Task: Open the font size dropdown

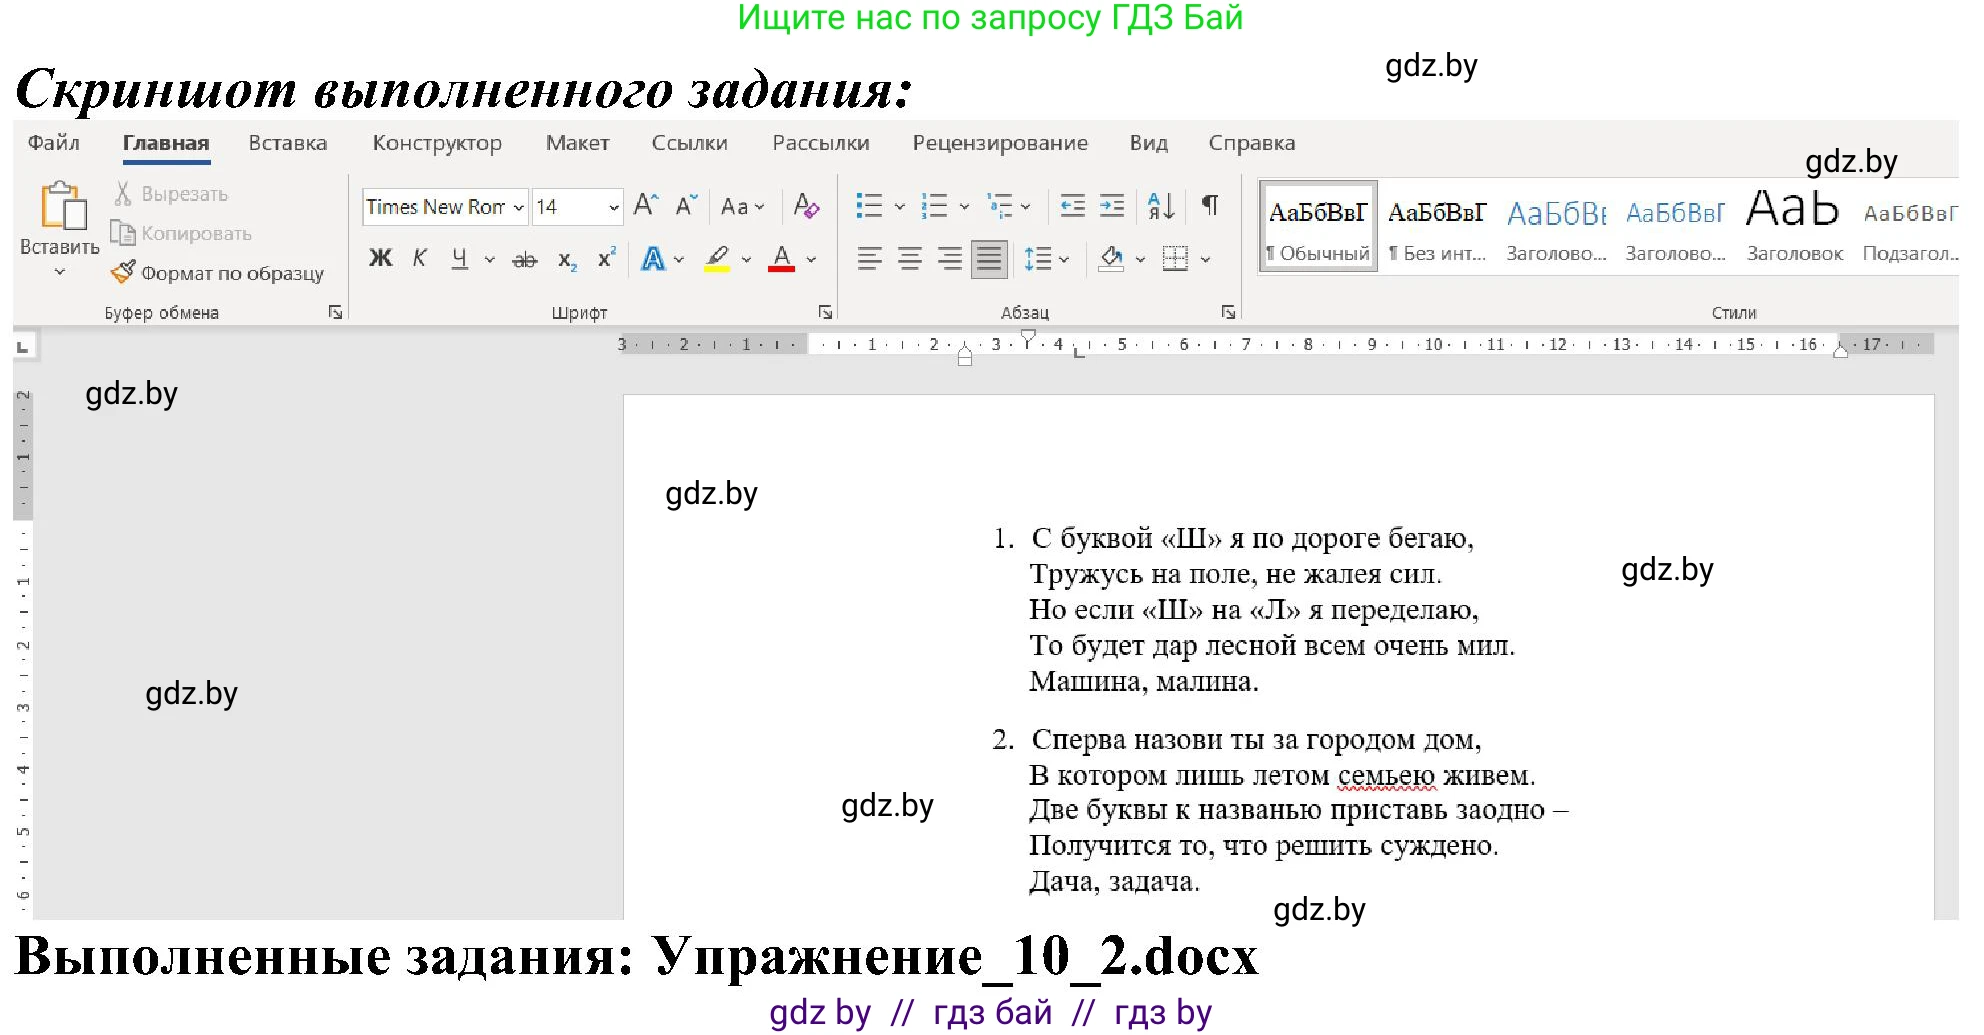Action: click(x=611, y=207)
